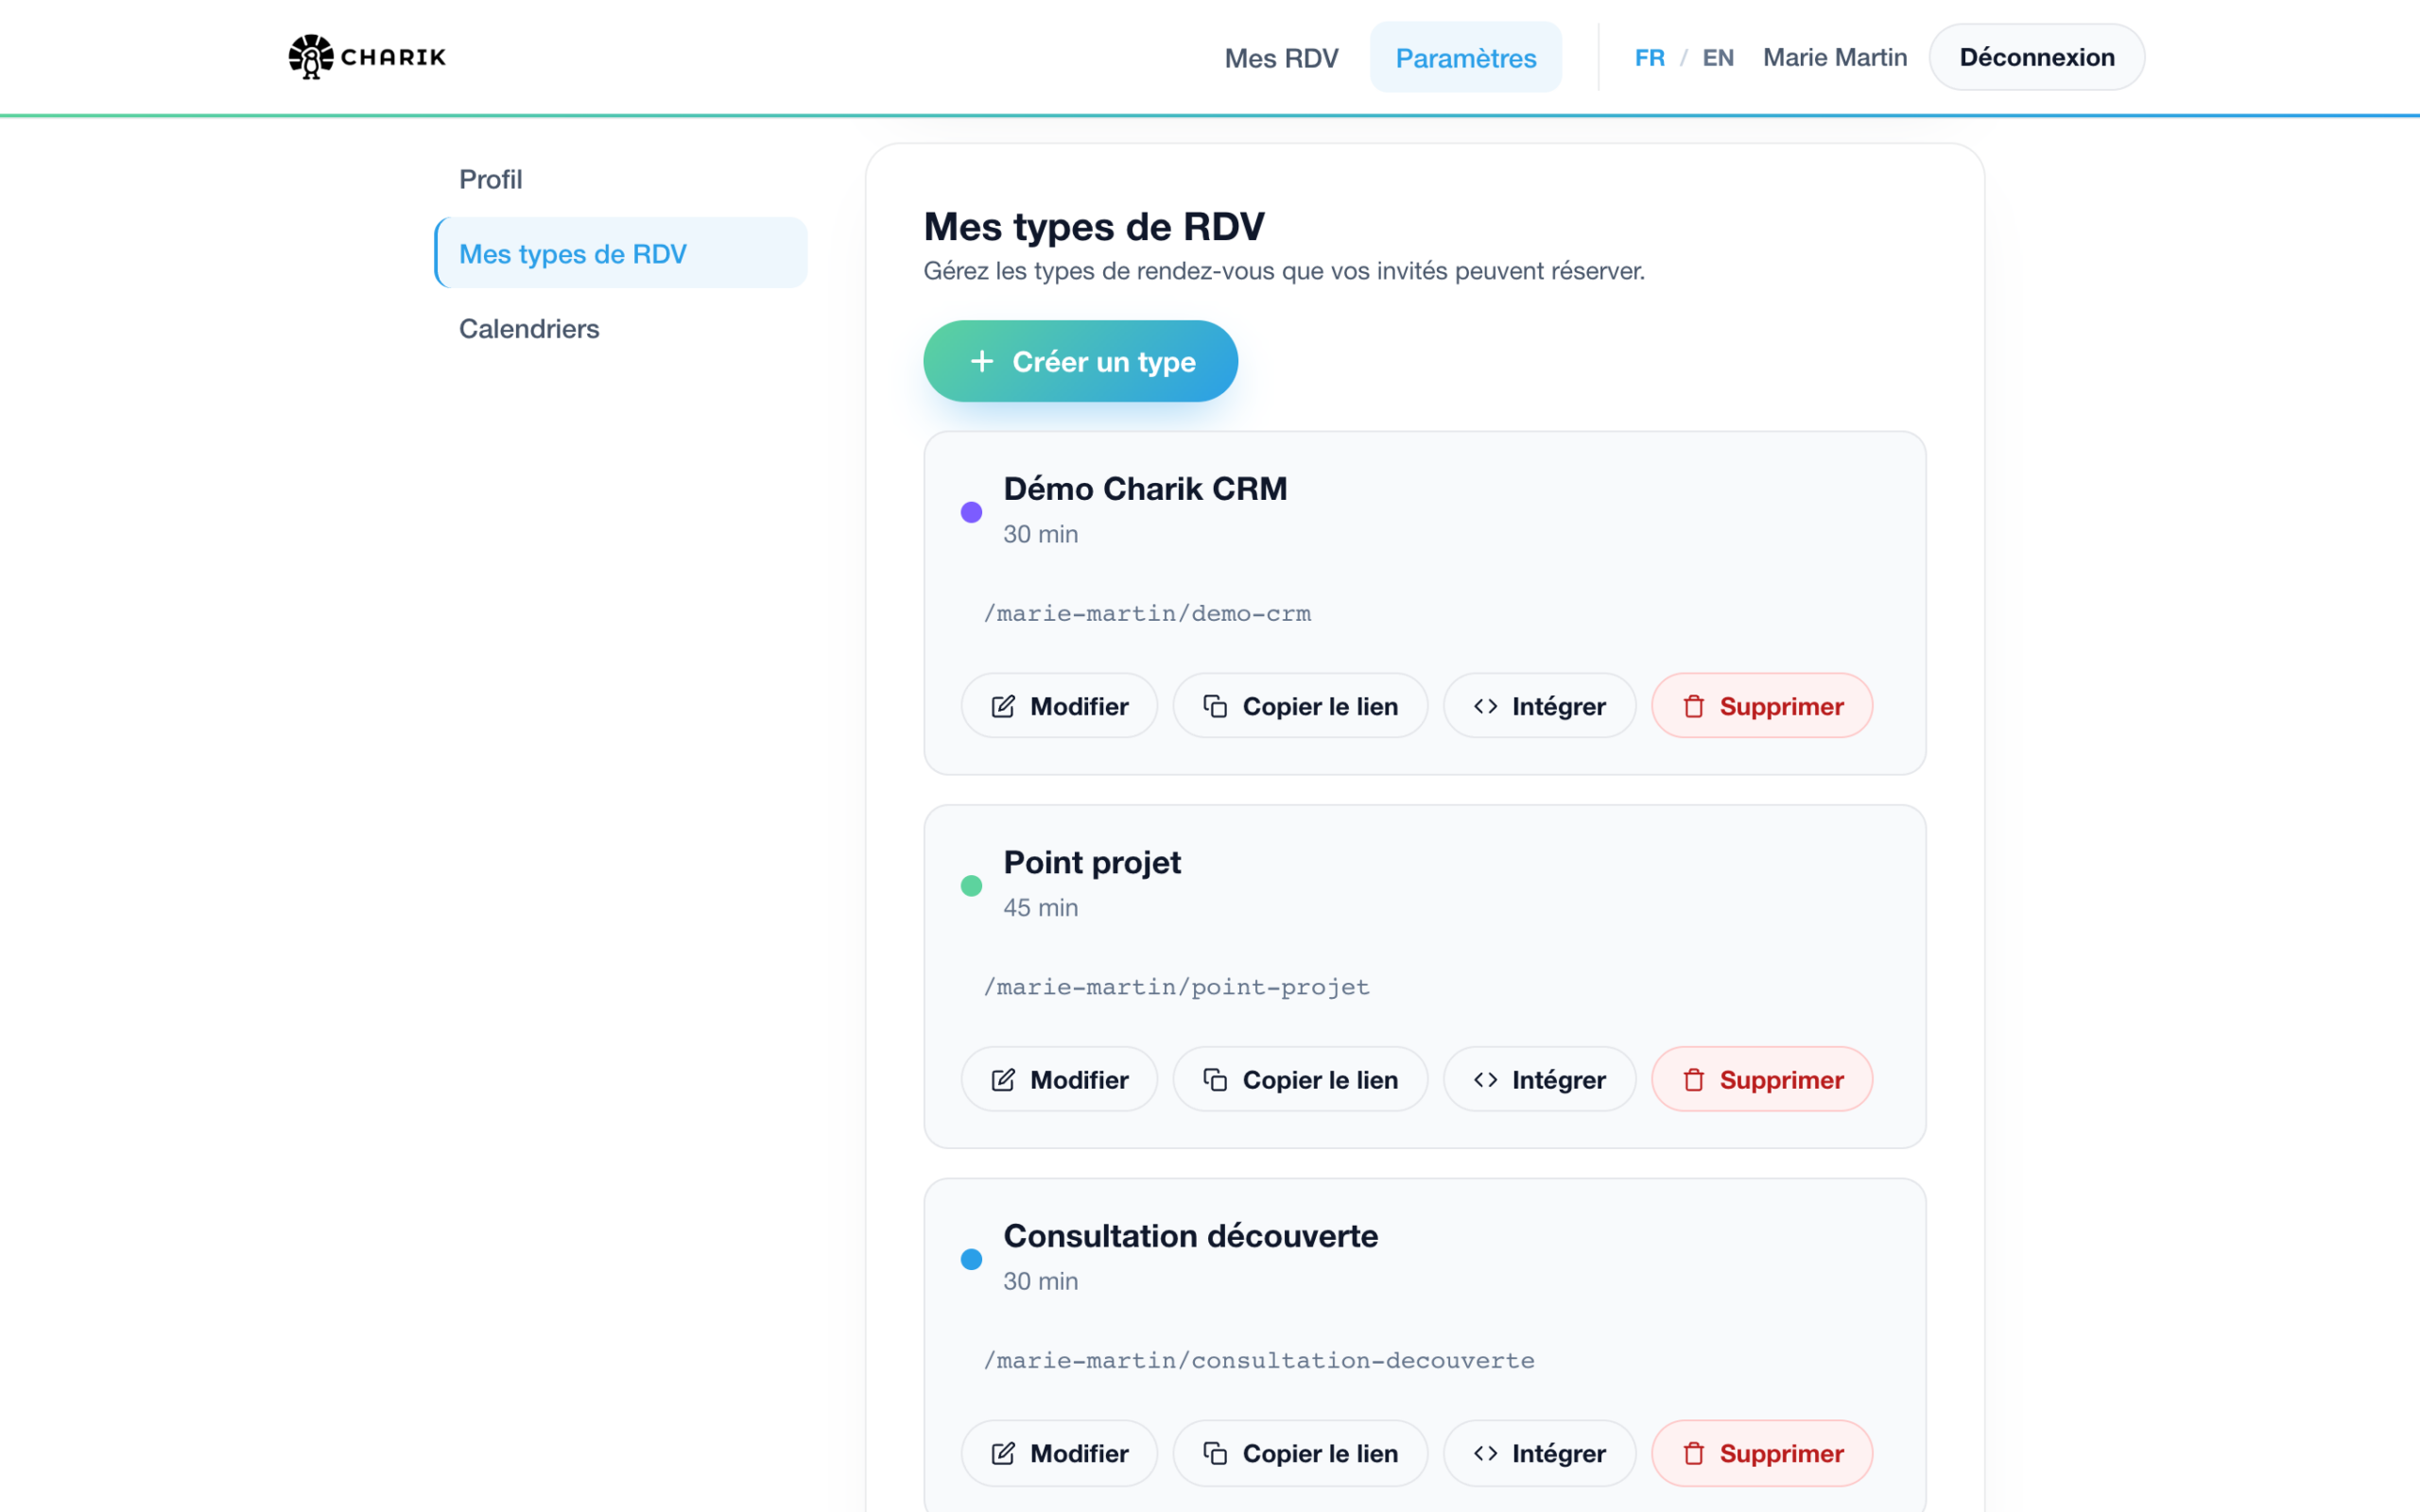Click the Point projet title
The height and width of the screenshot is (1512, 2420).
click(1092, 863)
